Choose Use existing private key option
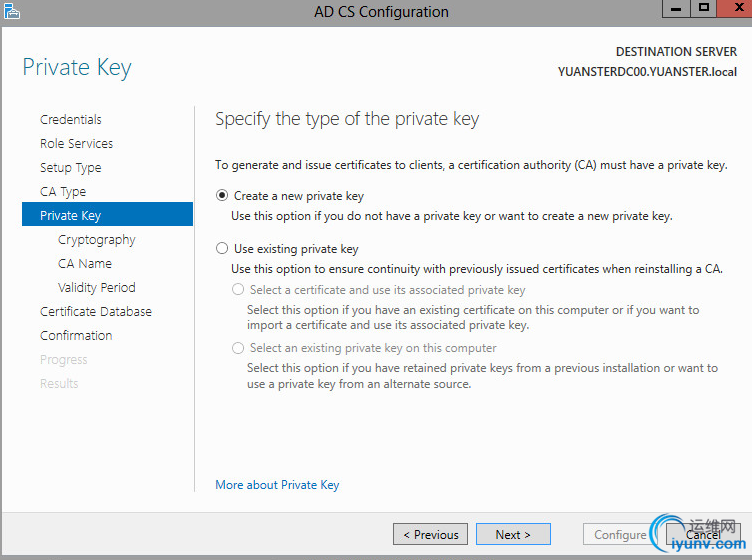Image resolution: width=752 pixels, height=560 pixels. tap(222, 249)
